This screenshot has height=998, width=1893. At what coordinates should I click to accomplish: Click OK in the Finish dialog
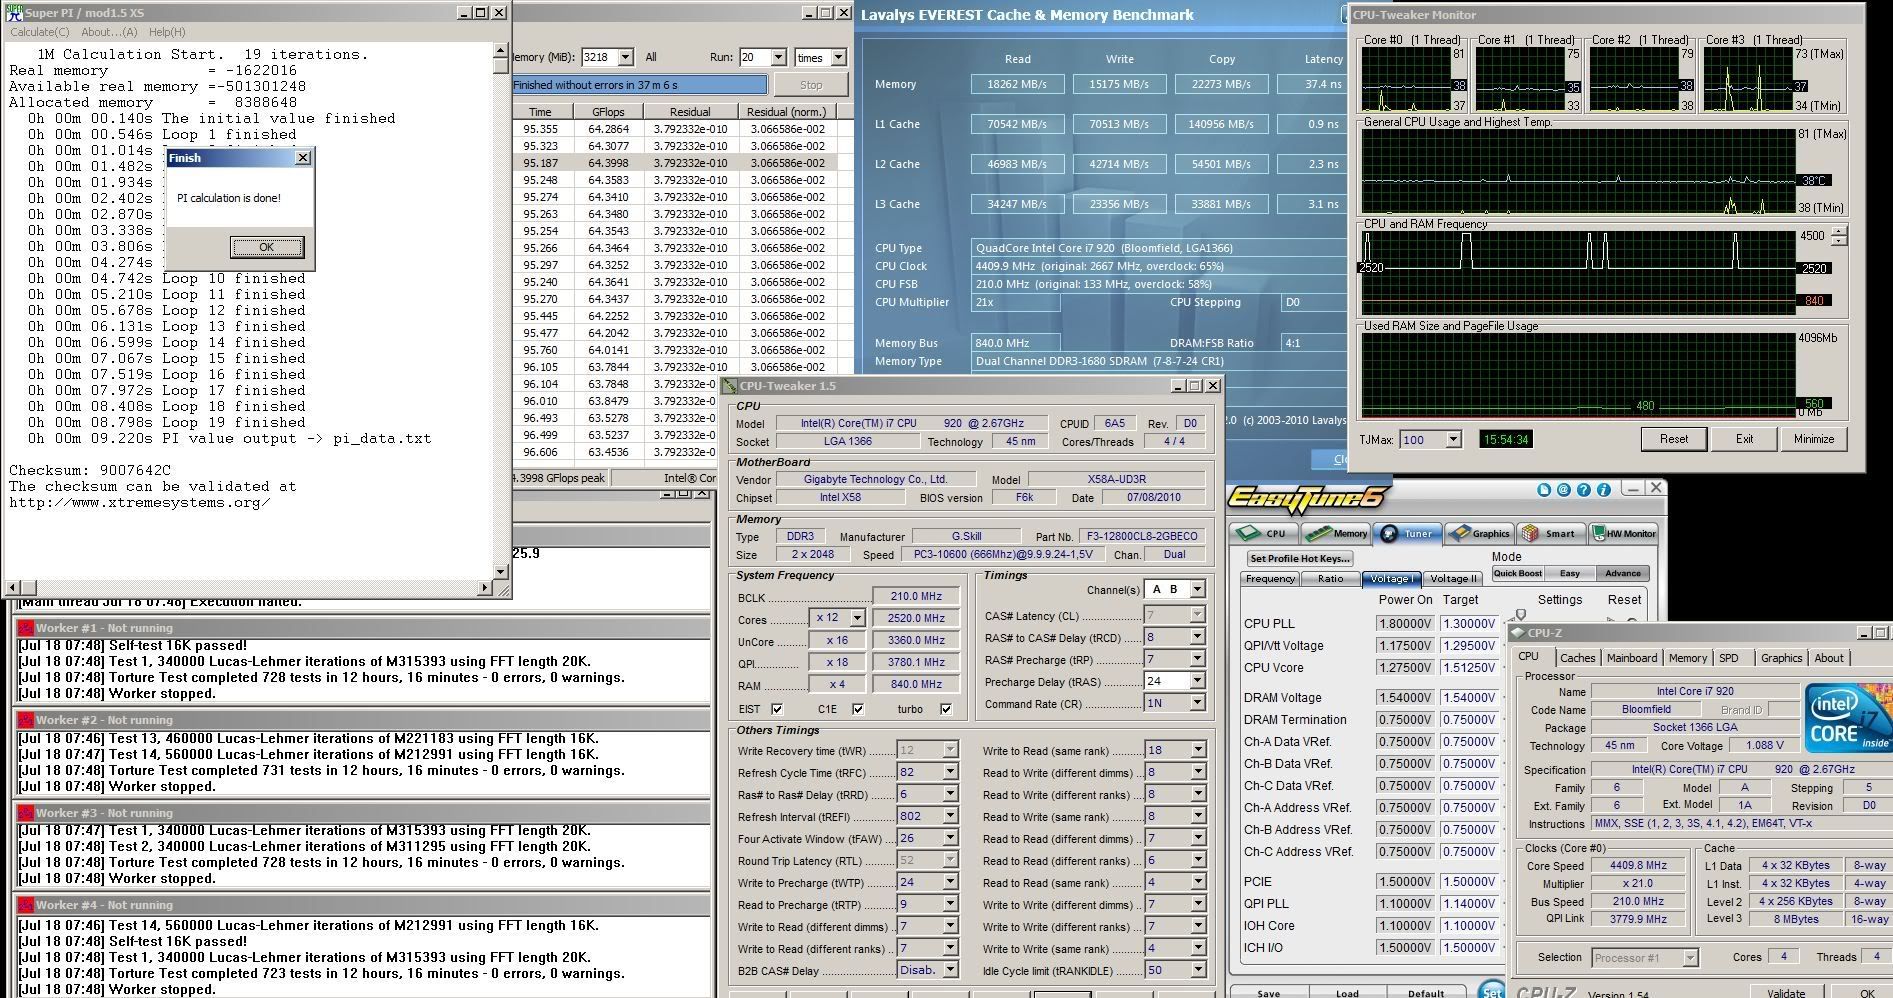tap(266, 247)
